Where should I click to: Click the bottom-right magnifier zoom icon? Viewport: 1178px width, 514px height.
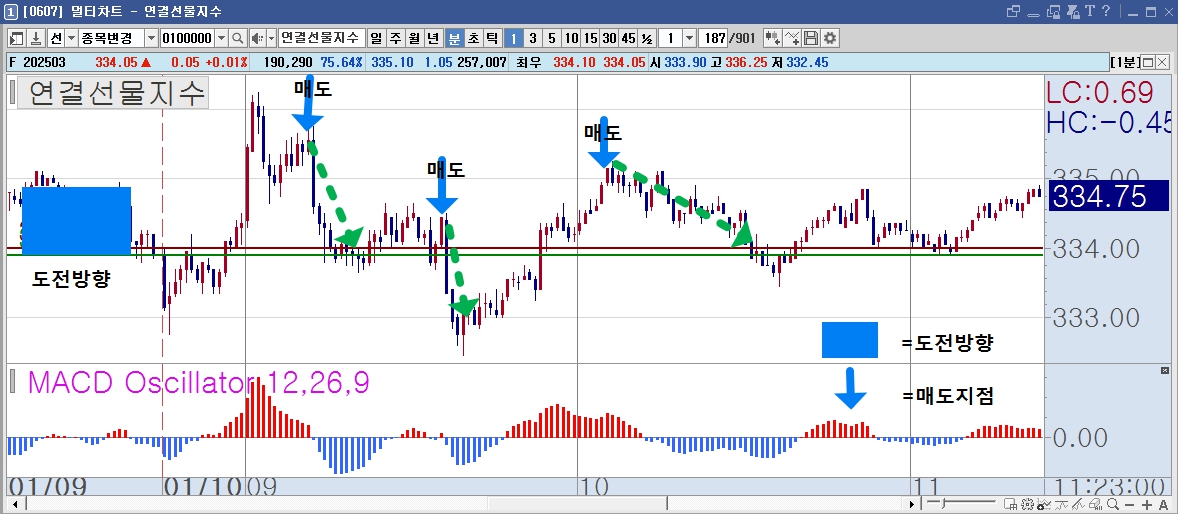click(1113, 504)
